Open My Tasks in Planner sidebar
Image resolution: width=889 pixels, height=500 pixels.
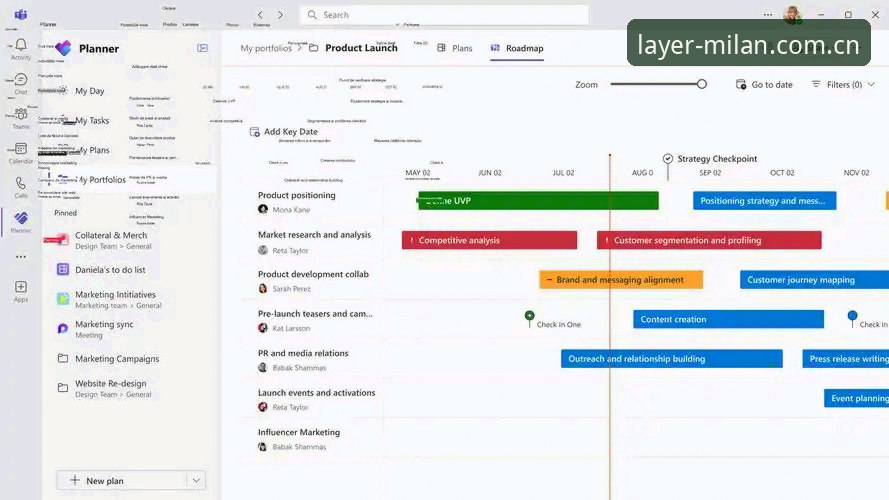click(92, 120)
